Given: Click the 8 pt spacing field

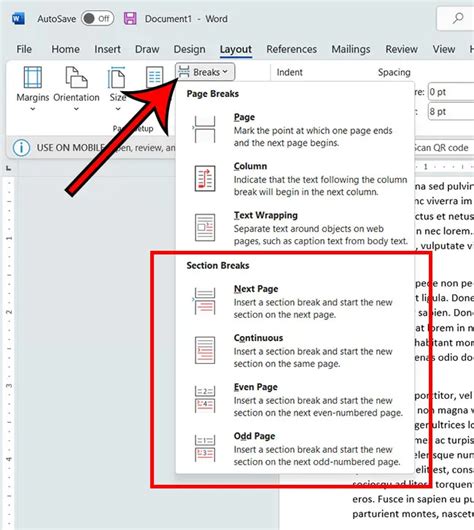Looking at the screenshot, I should click(451, 111).
